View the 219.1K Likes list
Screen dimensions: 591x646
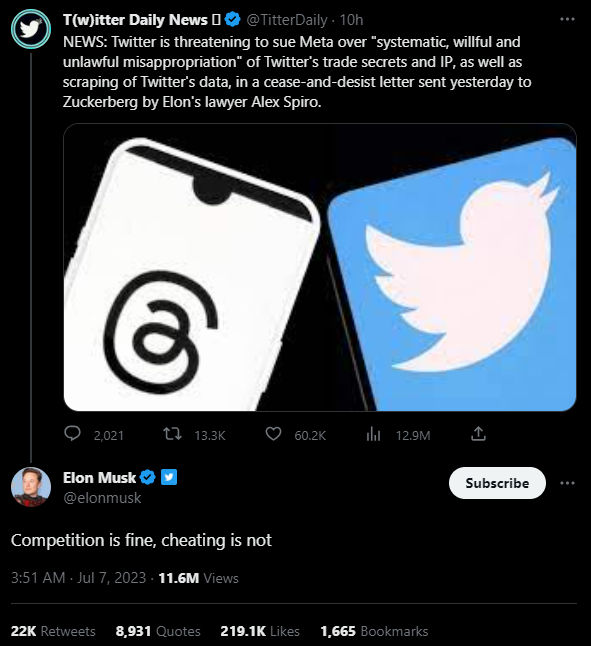coord(260,631)
